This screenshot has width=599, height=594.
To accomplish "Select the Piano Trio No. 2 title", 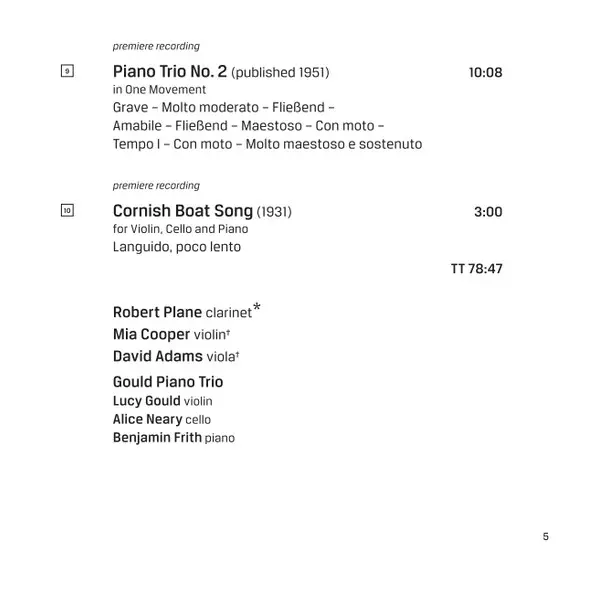I will [170, 71].
